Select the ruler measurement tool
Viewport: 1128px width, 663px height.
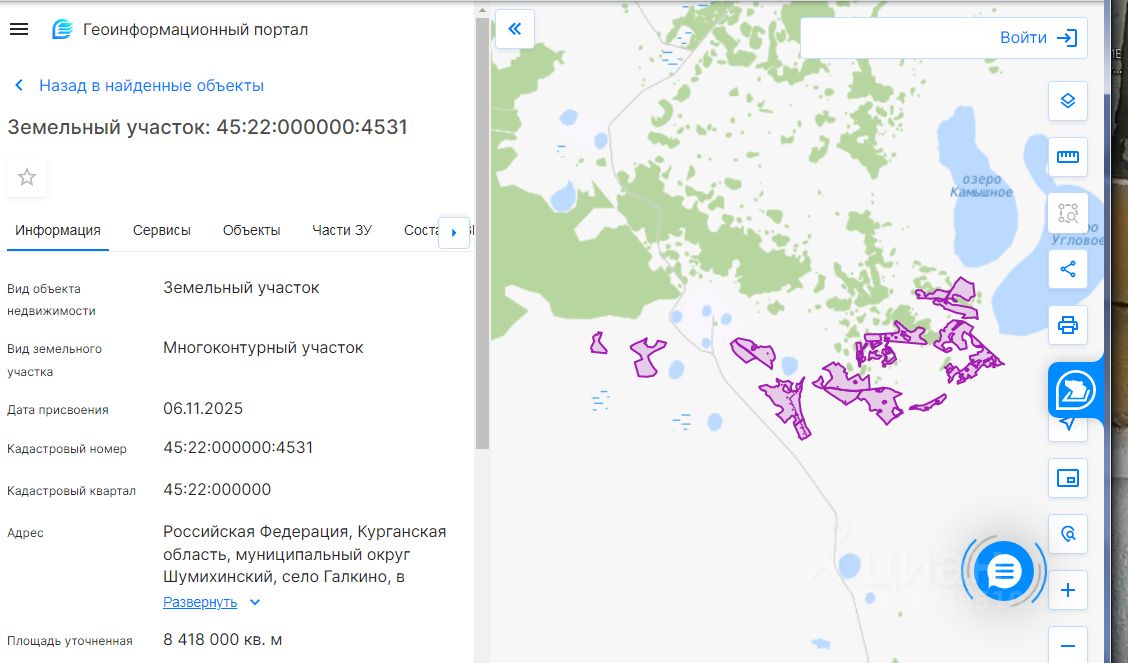coord(1067,157)
